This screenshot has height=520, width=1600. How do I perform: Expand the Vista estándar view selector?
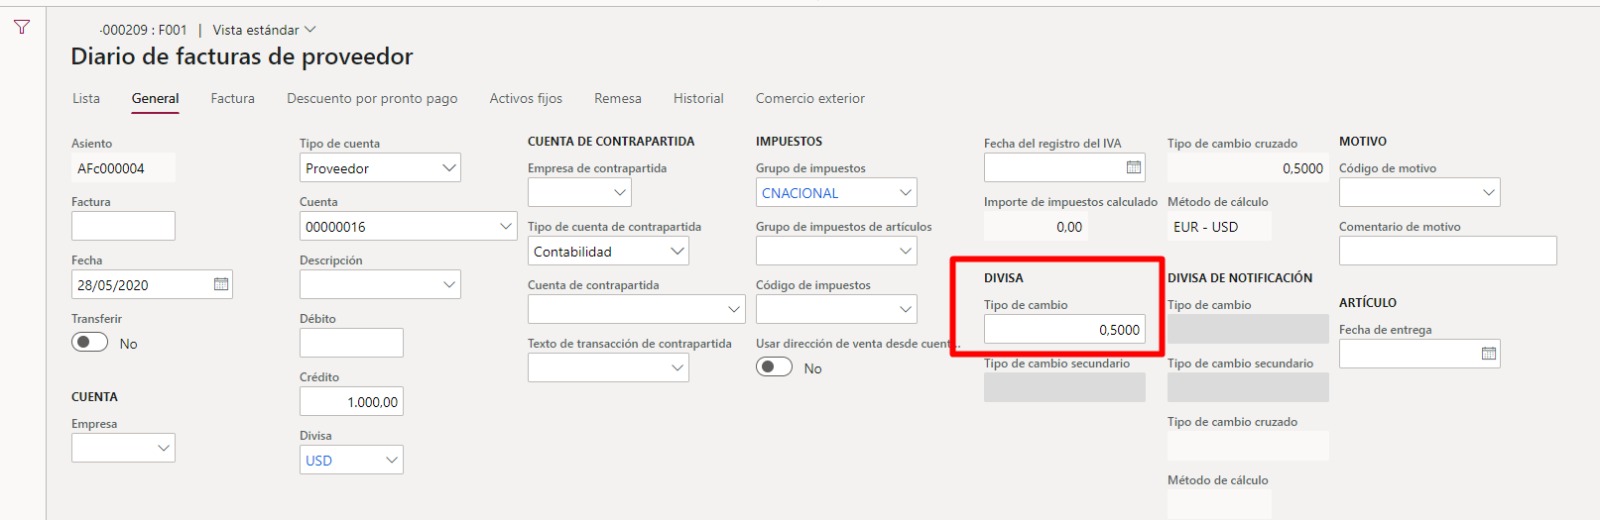(264, 30)
